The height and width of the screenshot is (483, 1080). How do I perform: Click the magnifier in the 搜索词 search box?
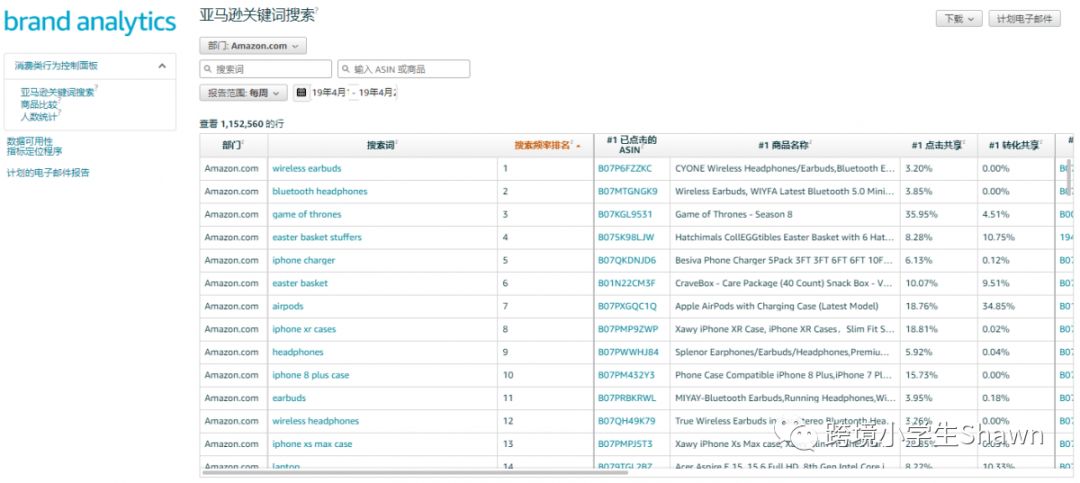tap(207, 70)
